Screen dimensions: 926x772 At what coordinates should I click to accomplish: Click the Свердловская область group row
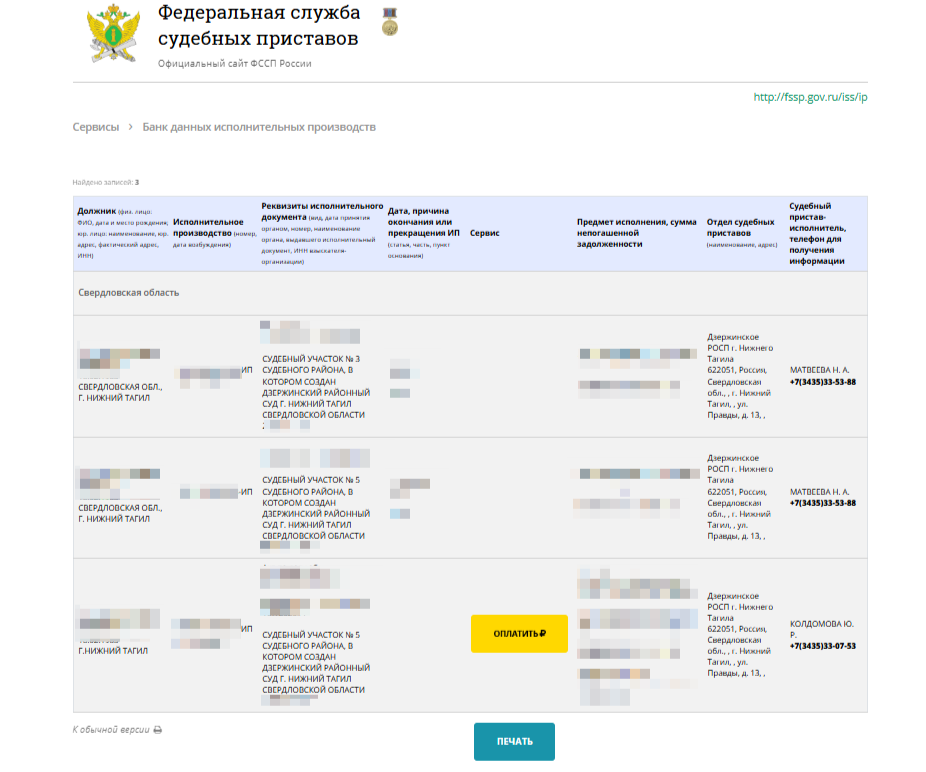(470, 293)
